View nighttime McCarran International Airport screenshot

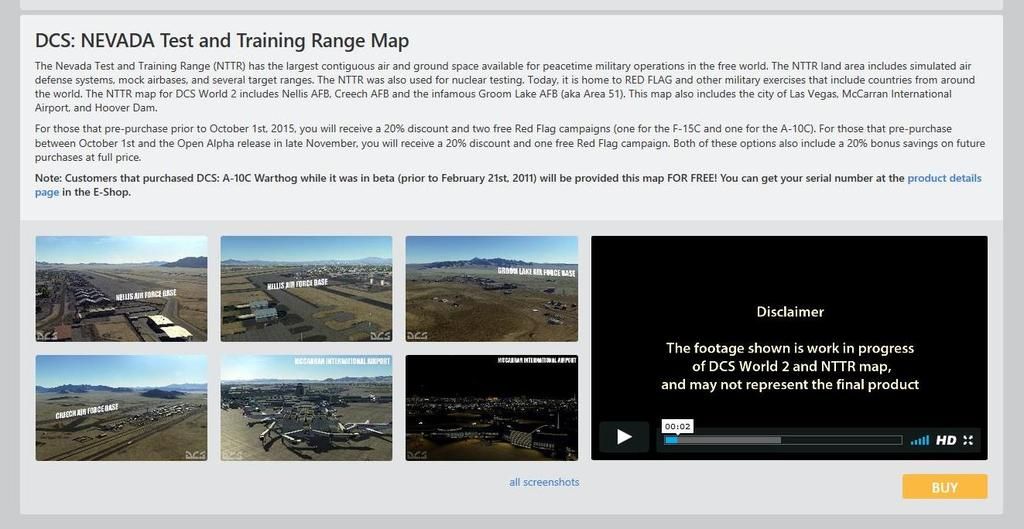tap(491, 408)
